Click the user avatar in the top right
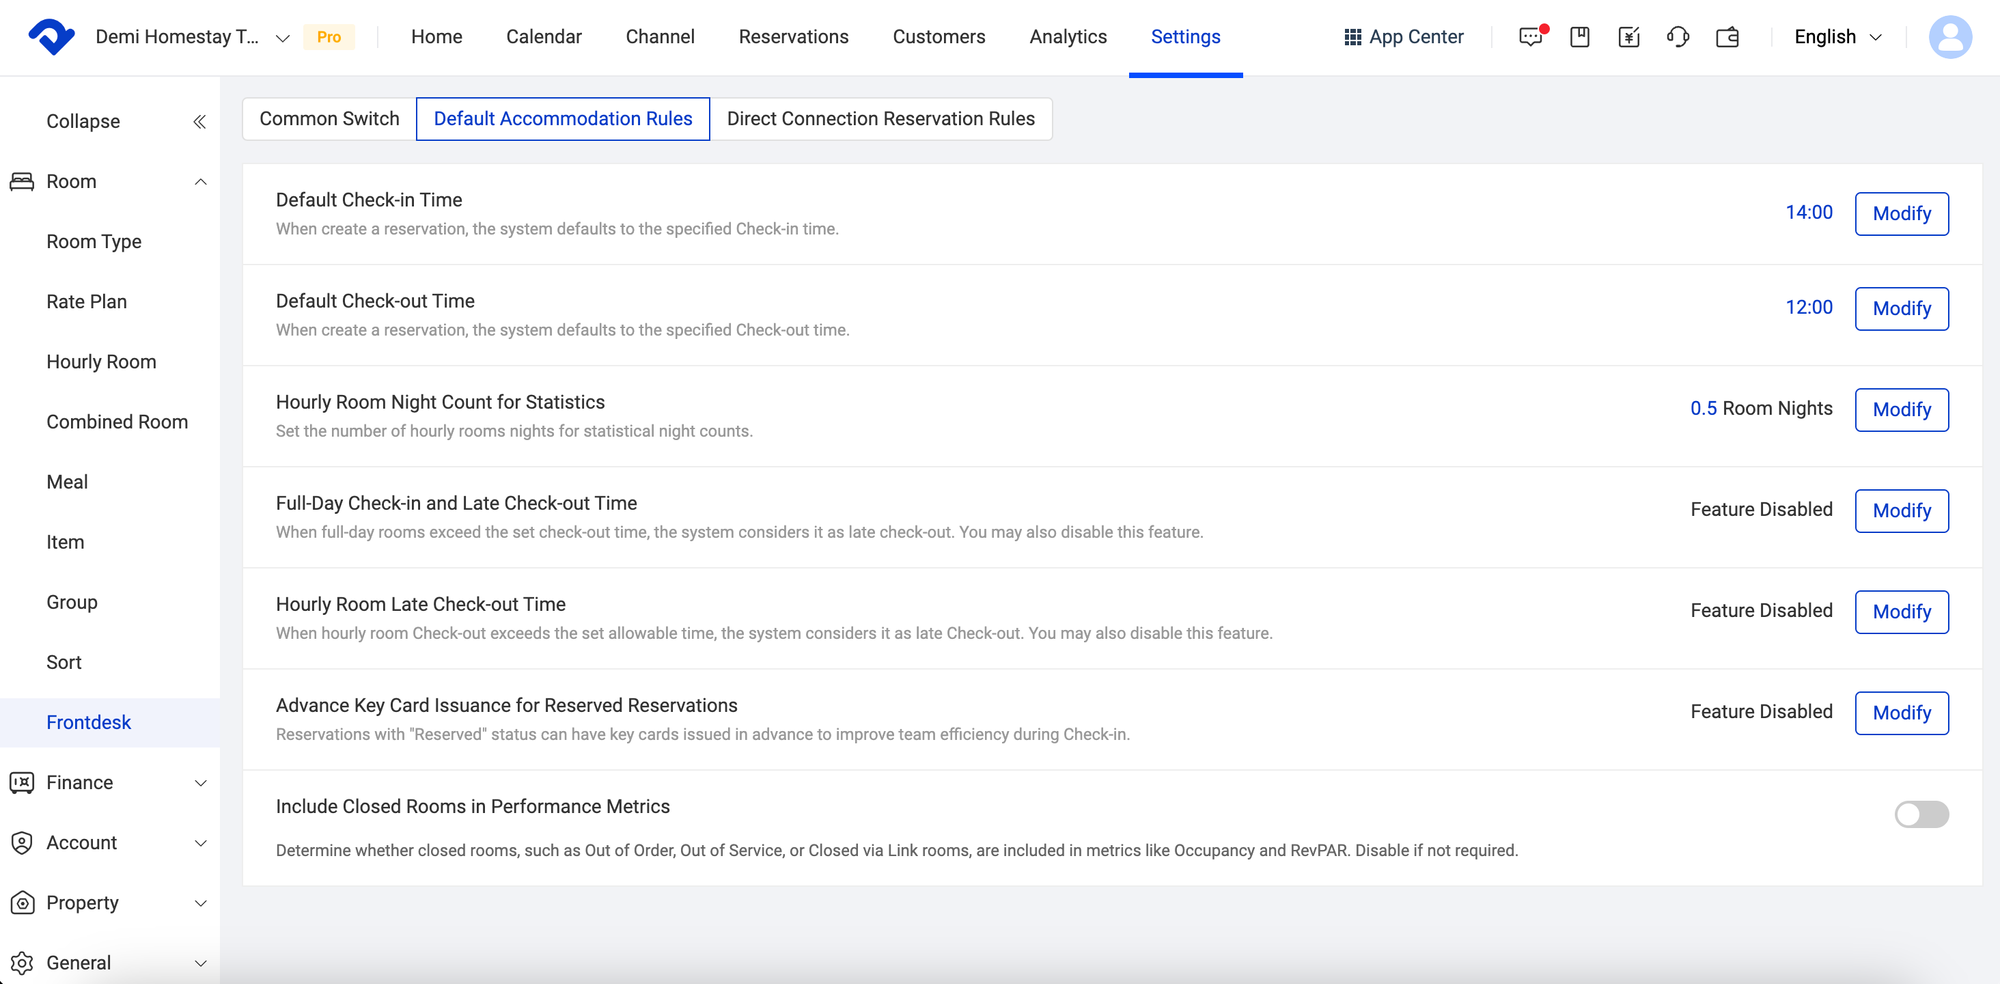The image size is (2000, 984). point(1951,37)
